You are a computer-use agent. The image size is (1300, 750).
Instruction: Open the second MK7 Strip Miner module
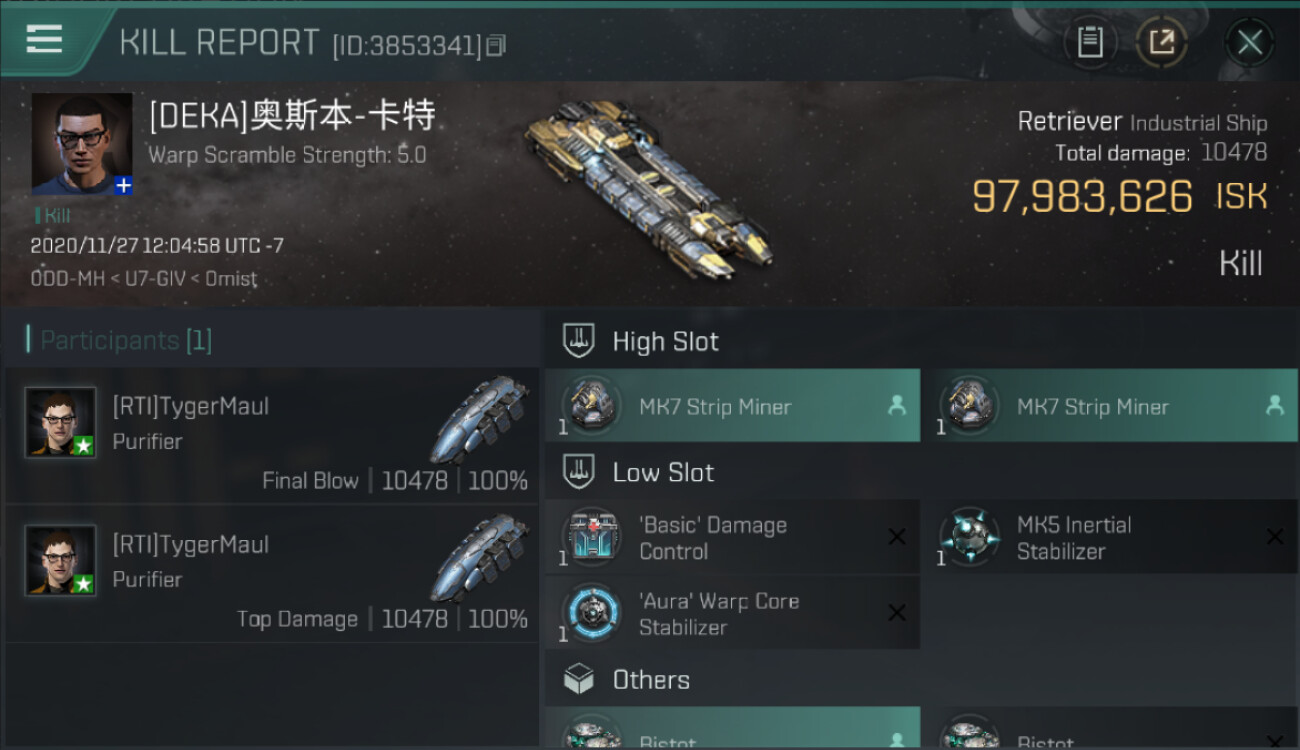pyautogui.click(x=1110, y=406)
